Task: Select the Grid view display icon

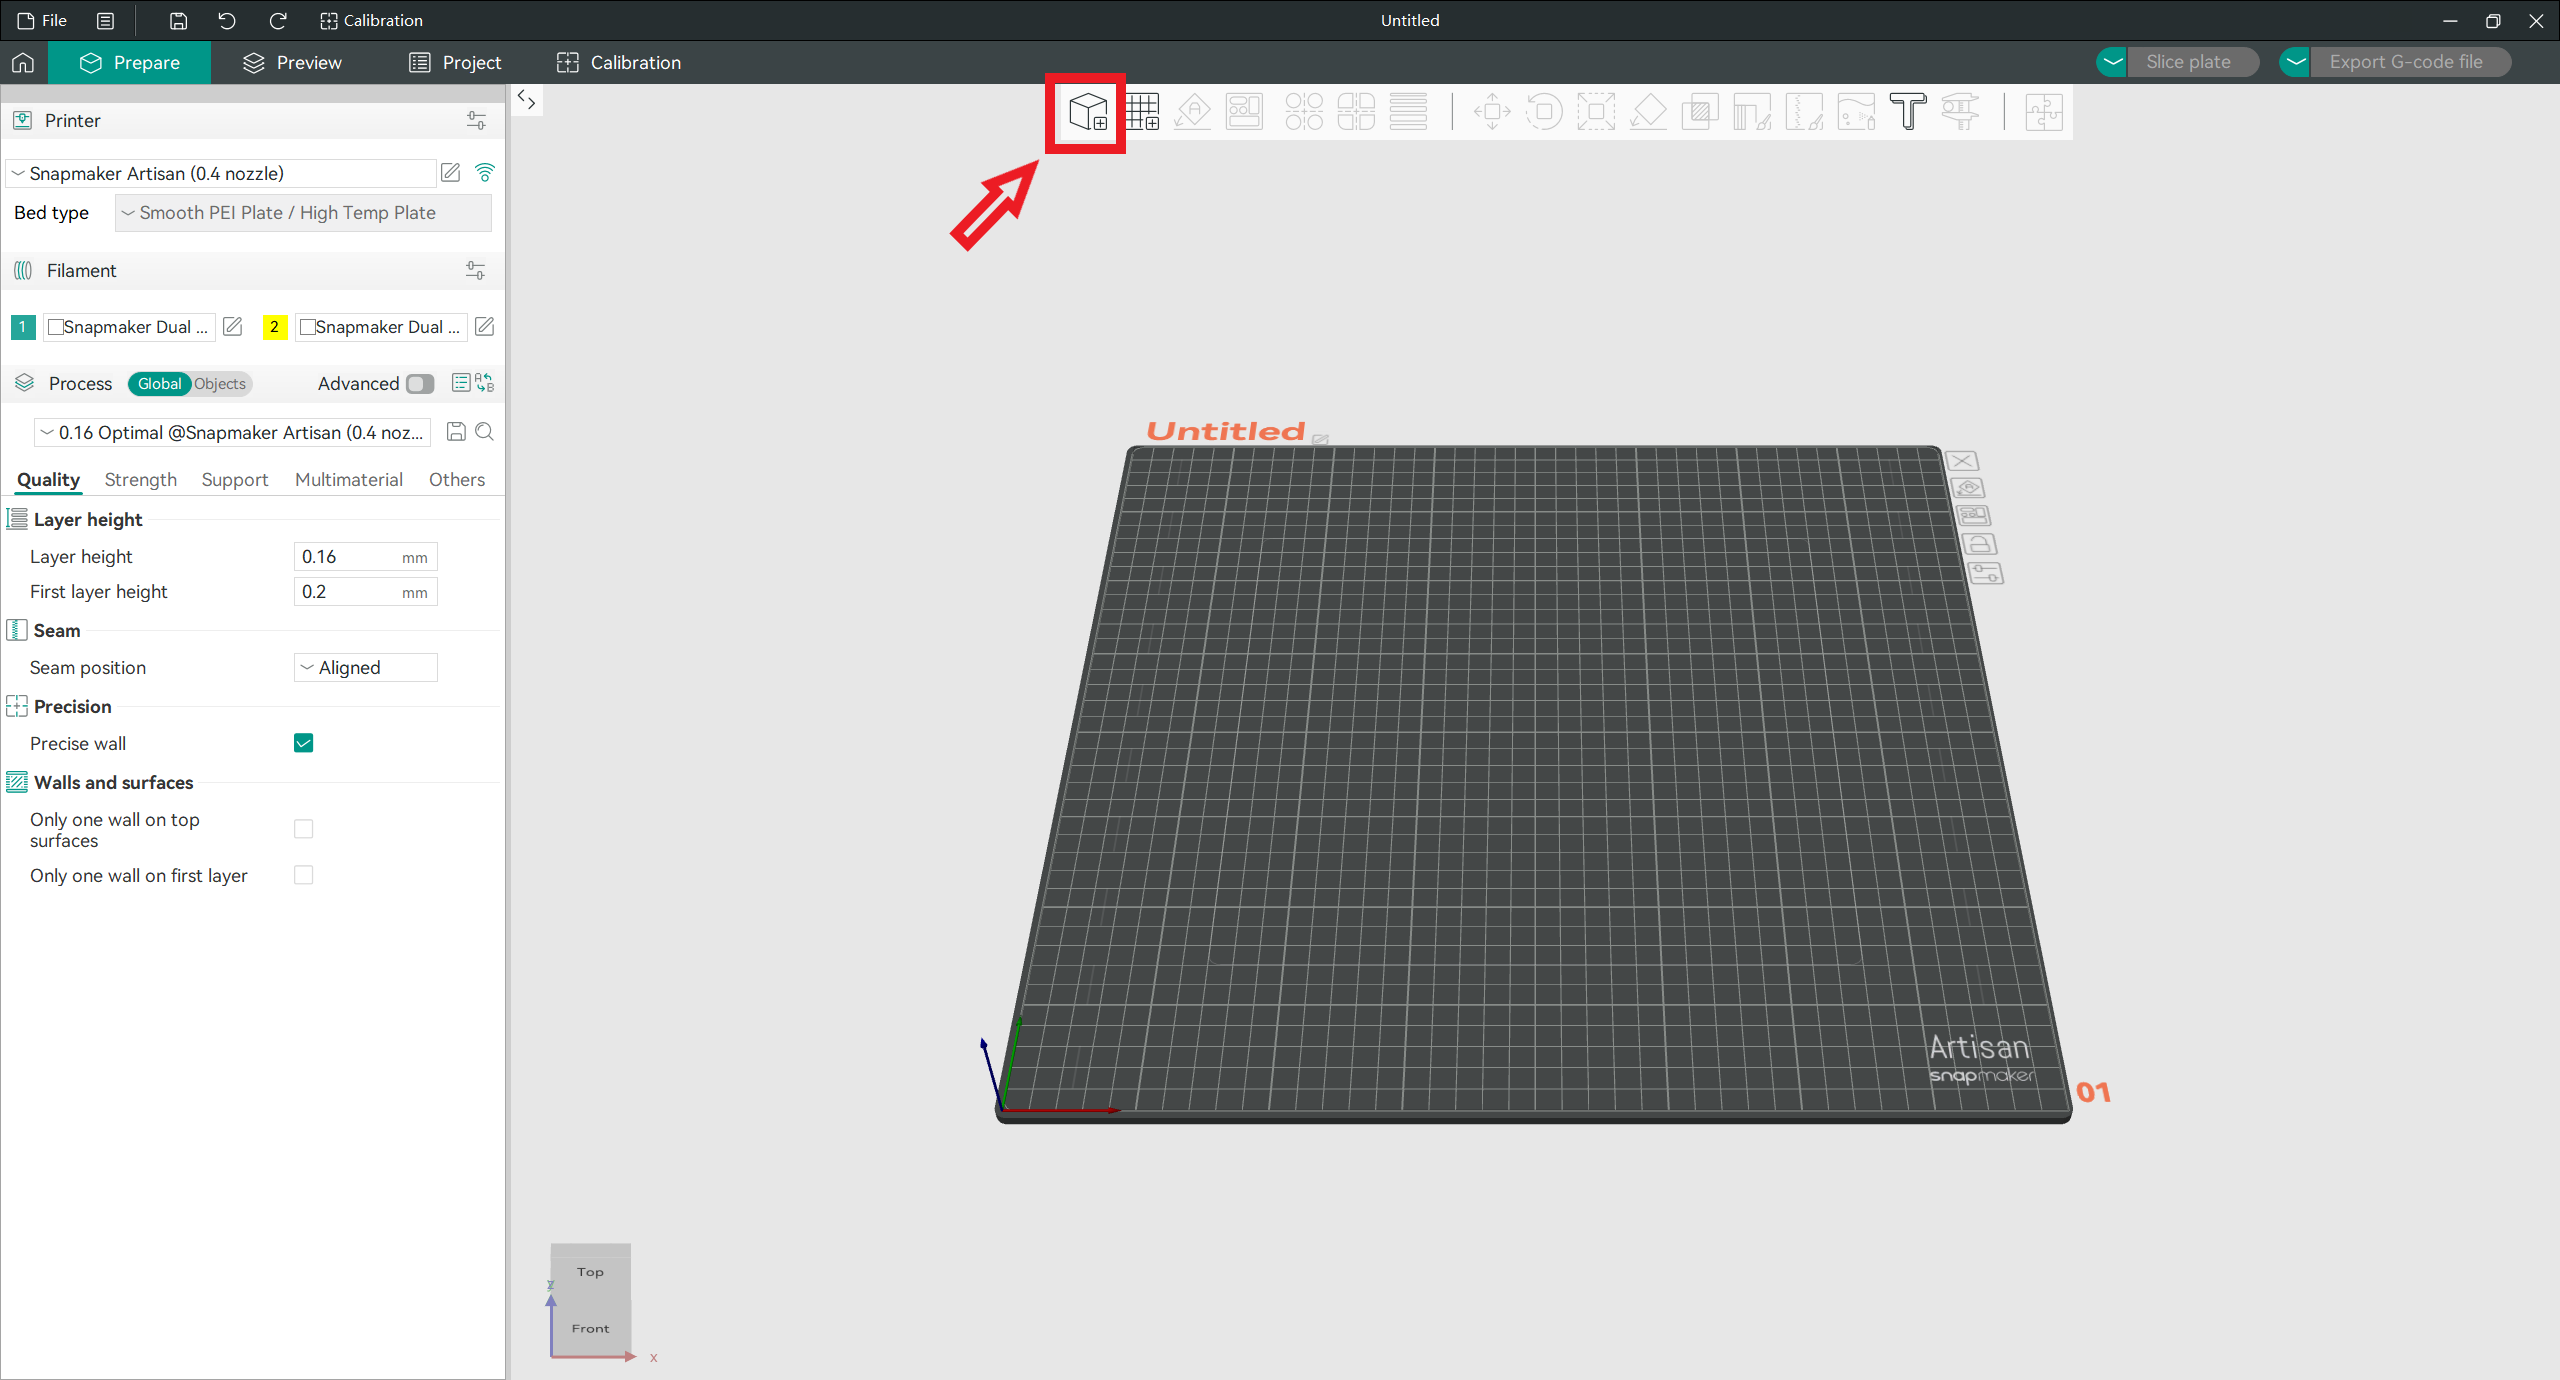Action: click(1138, 109)
